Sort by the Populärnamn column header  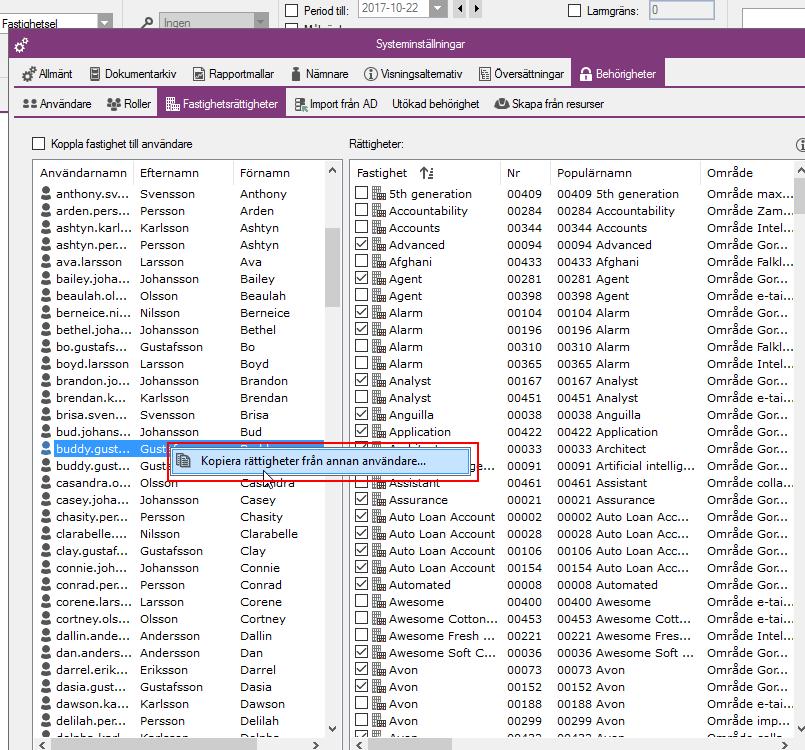pyautogui.click(x=625, y=173)
